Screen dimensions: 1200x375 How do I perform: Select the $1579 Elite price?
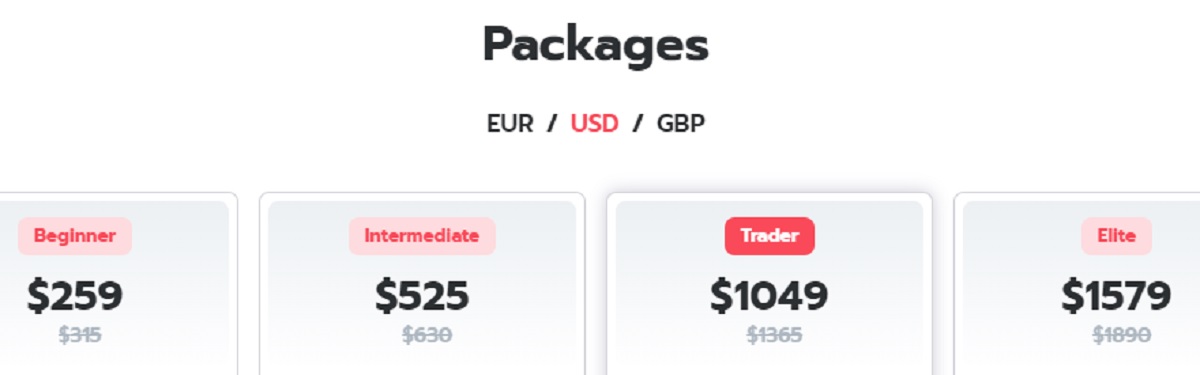pyautogui.click(x=1116, y=295)
